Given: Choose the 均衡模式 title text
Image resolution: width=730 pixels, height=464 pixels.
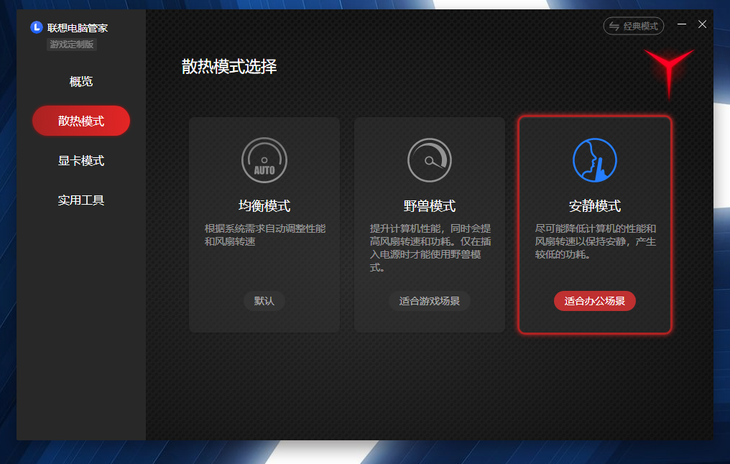Looking at the screenshot, I should point(264,206).
